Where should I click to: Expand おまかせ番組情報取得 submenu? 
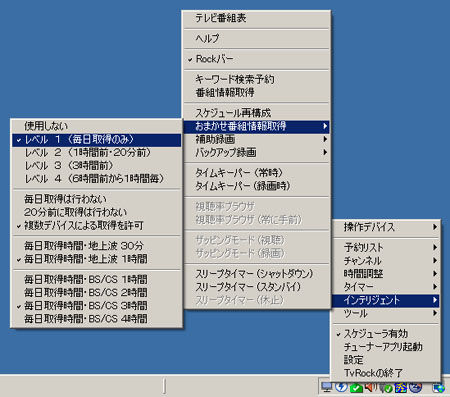[256, 126]
